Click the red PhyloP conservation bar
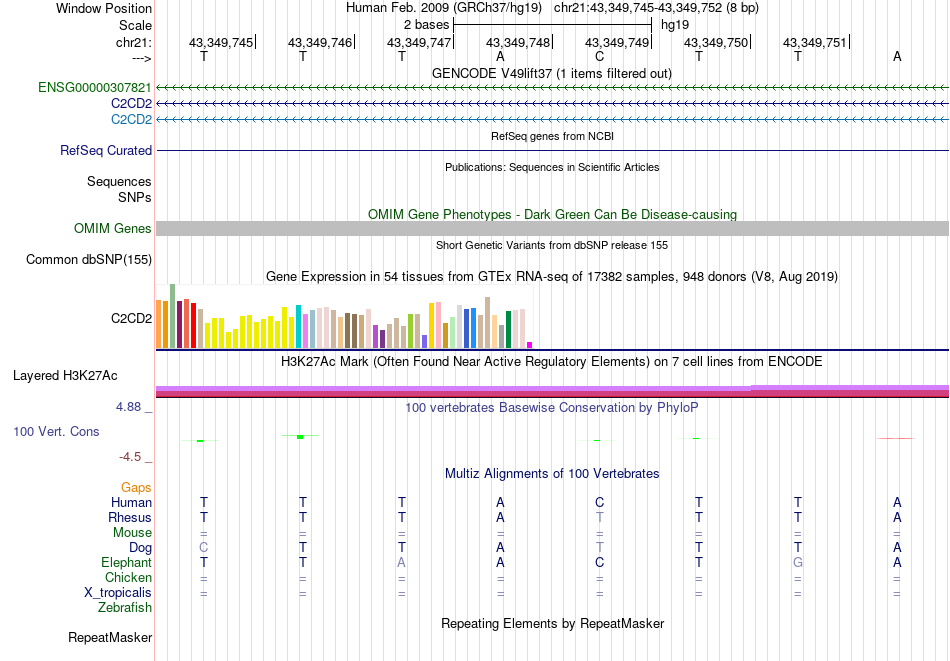This screenshot has width=950, height=661. pyautogui.click(x=895, y=438)
